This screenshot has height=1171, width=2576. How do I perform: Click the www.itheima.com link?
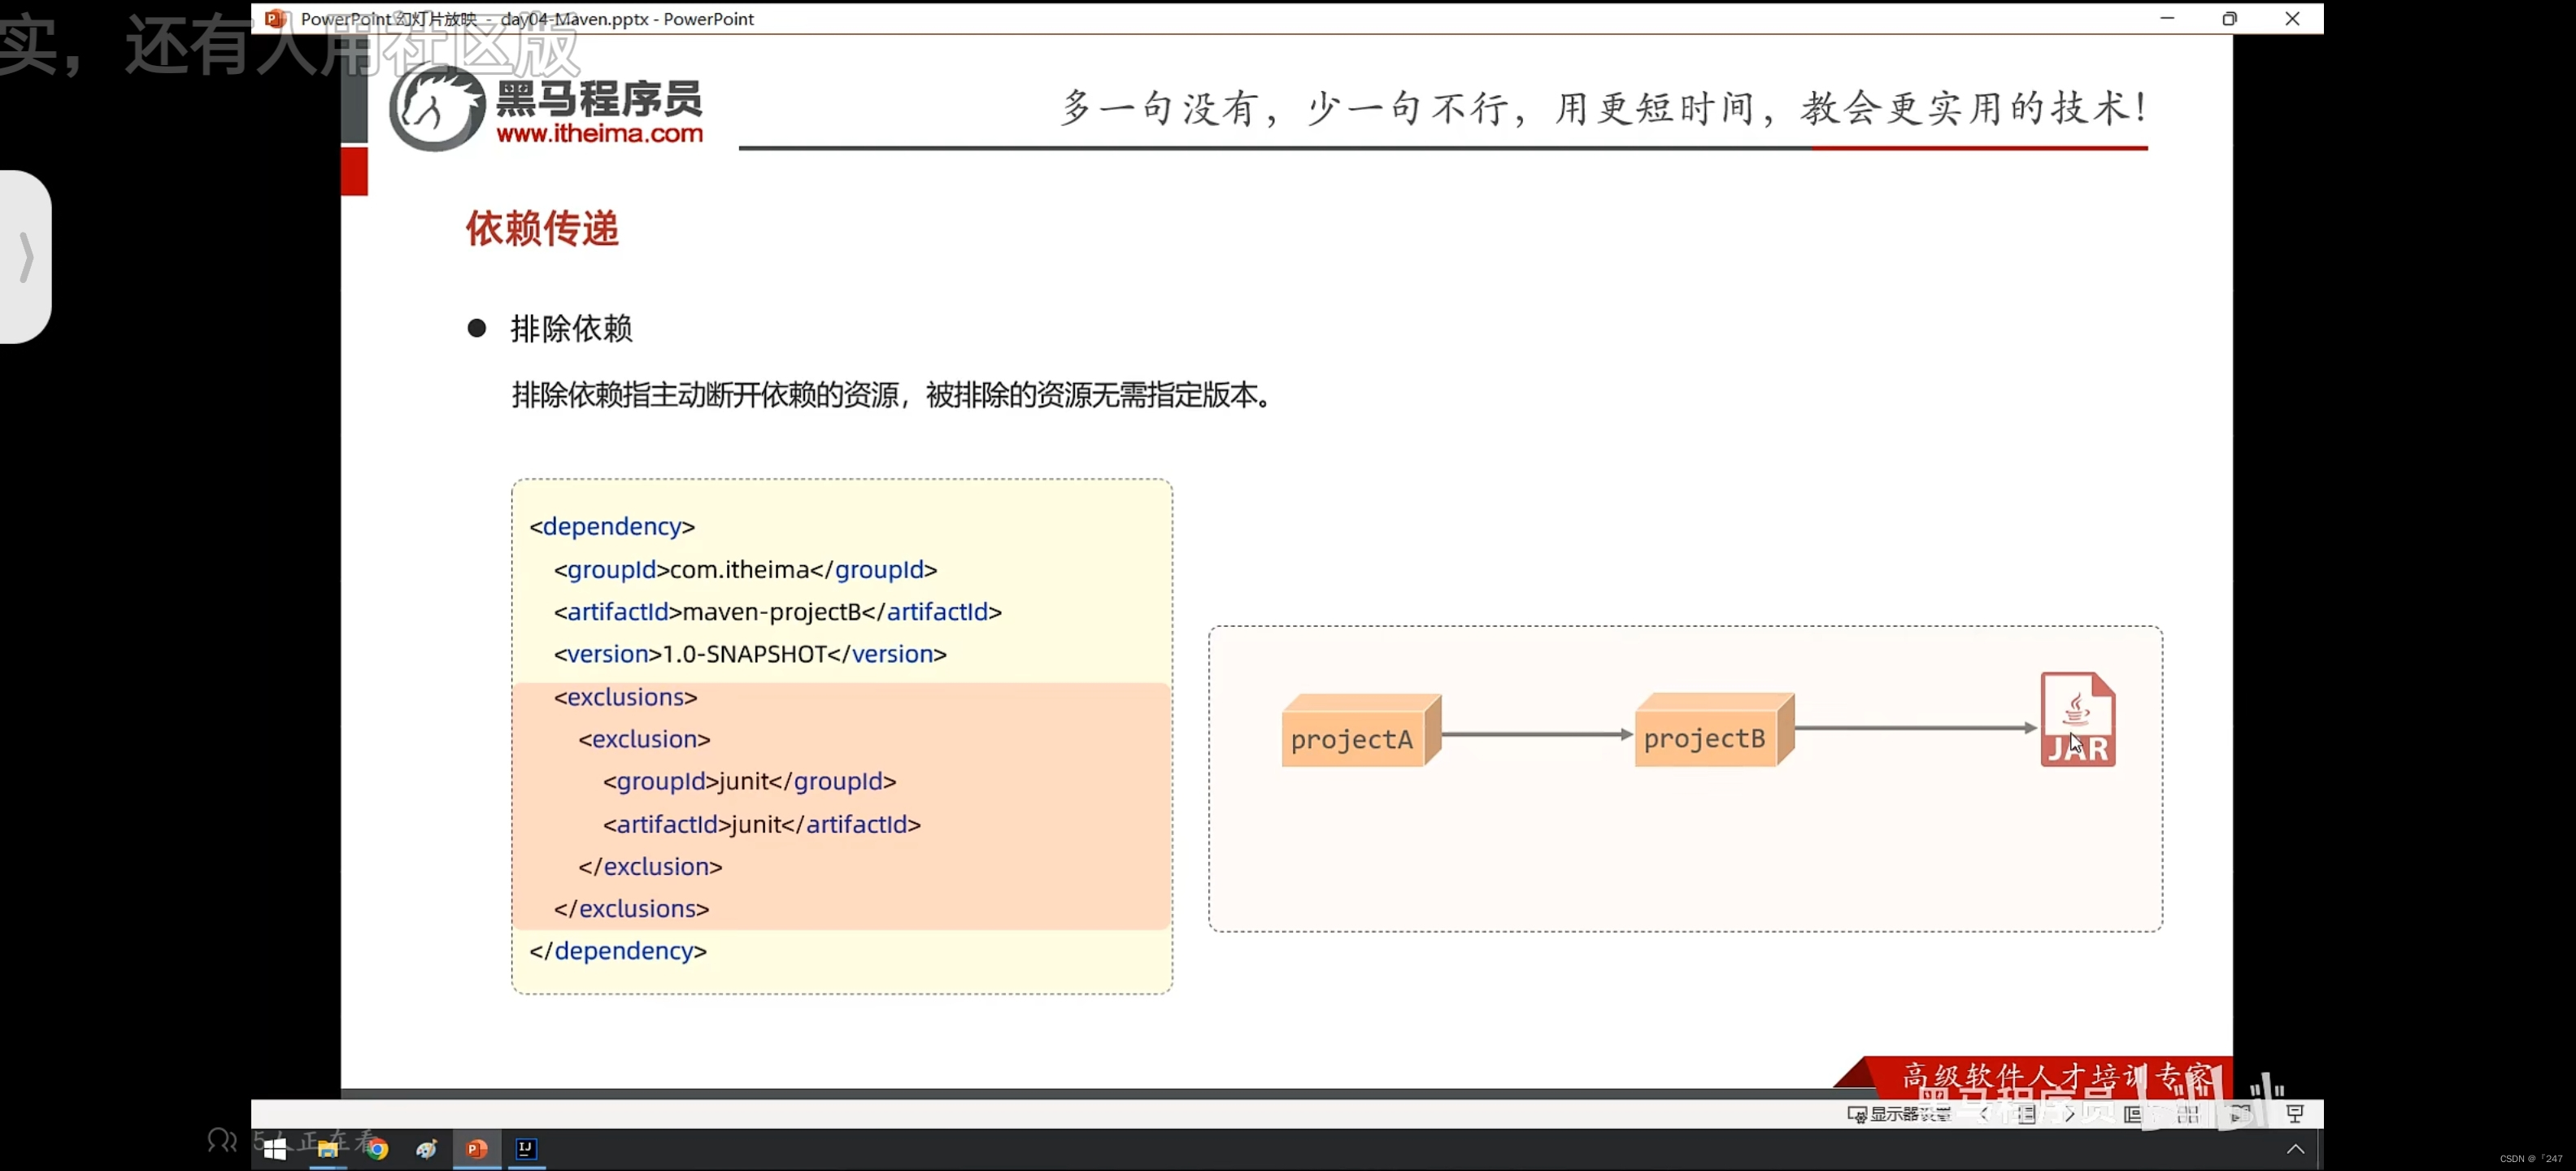pyautogui.click(x=599, y=133)
